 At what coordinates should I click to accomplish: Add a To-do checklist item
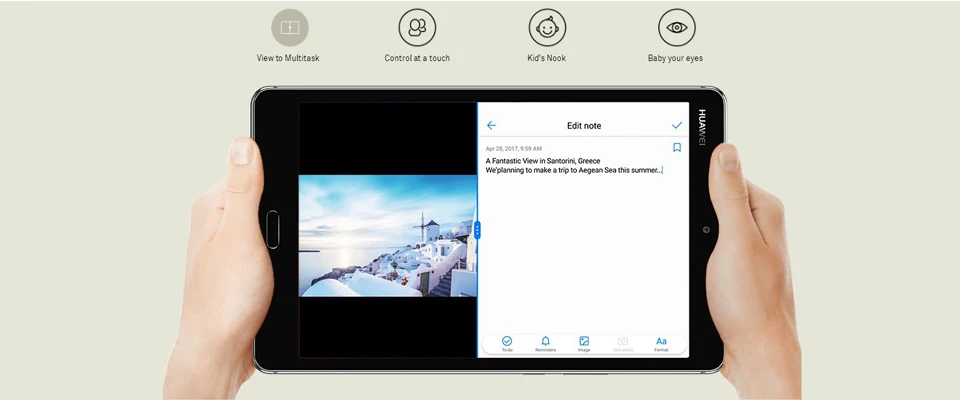point(507,344)
